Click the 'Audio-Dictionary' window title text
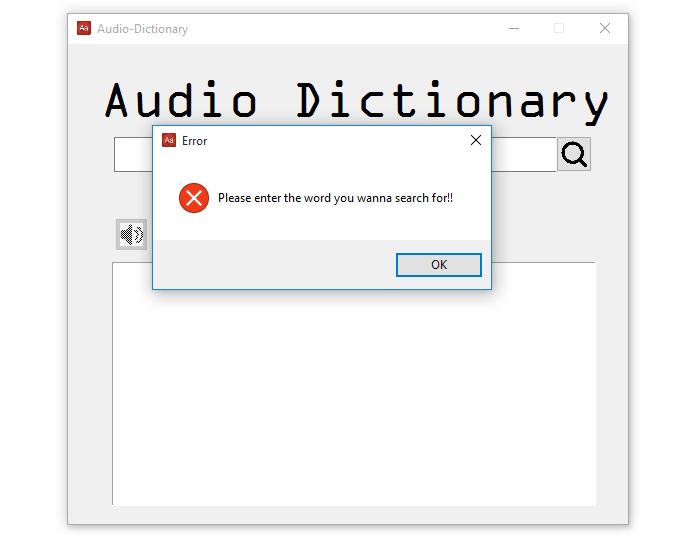Viewport: 693px width, 539px height. [x=142, y=29]
